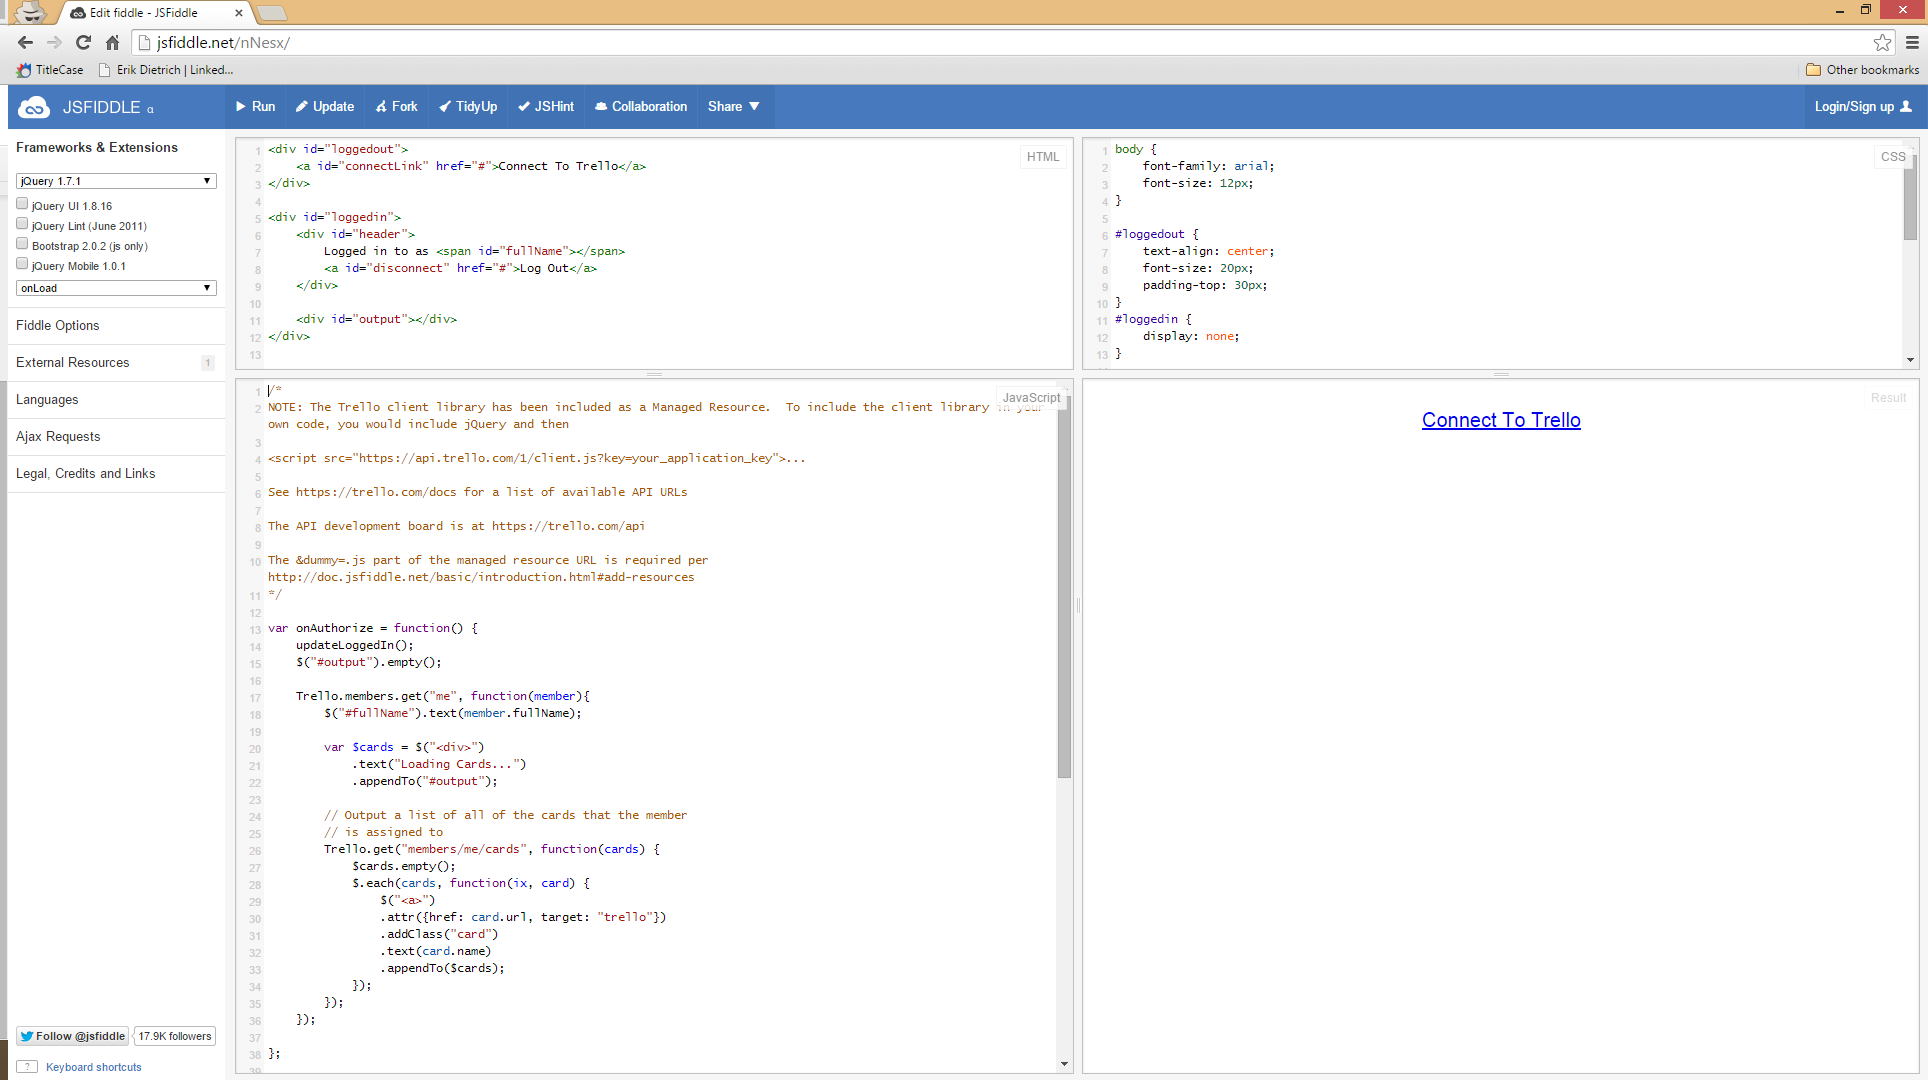The image size is (1928, 1080).
Task: Reload the page with refresh icon
Action: (84, 42)
